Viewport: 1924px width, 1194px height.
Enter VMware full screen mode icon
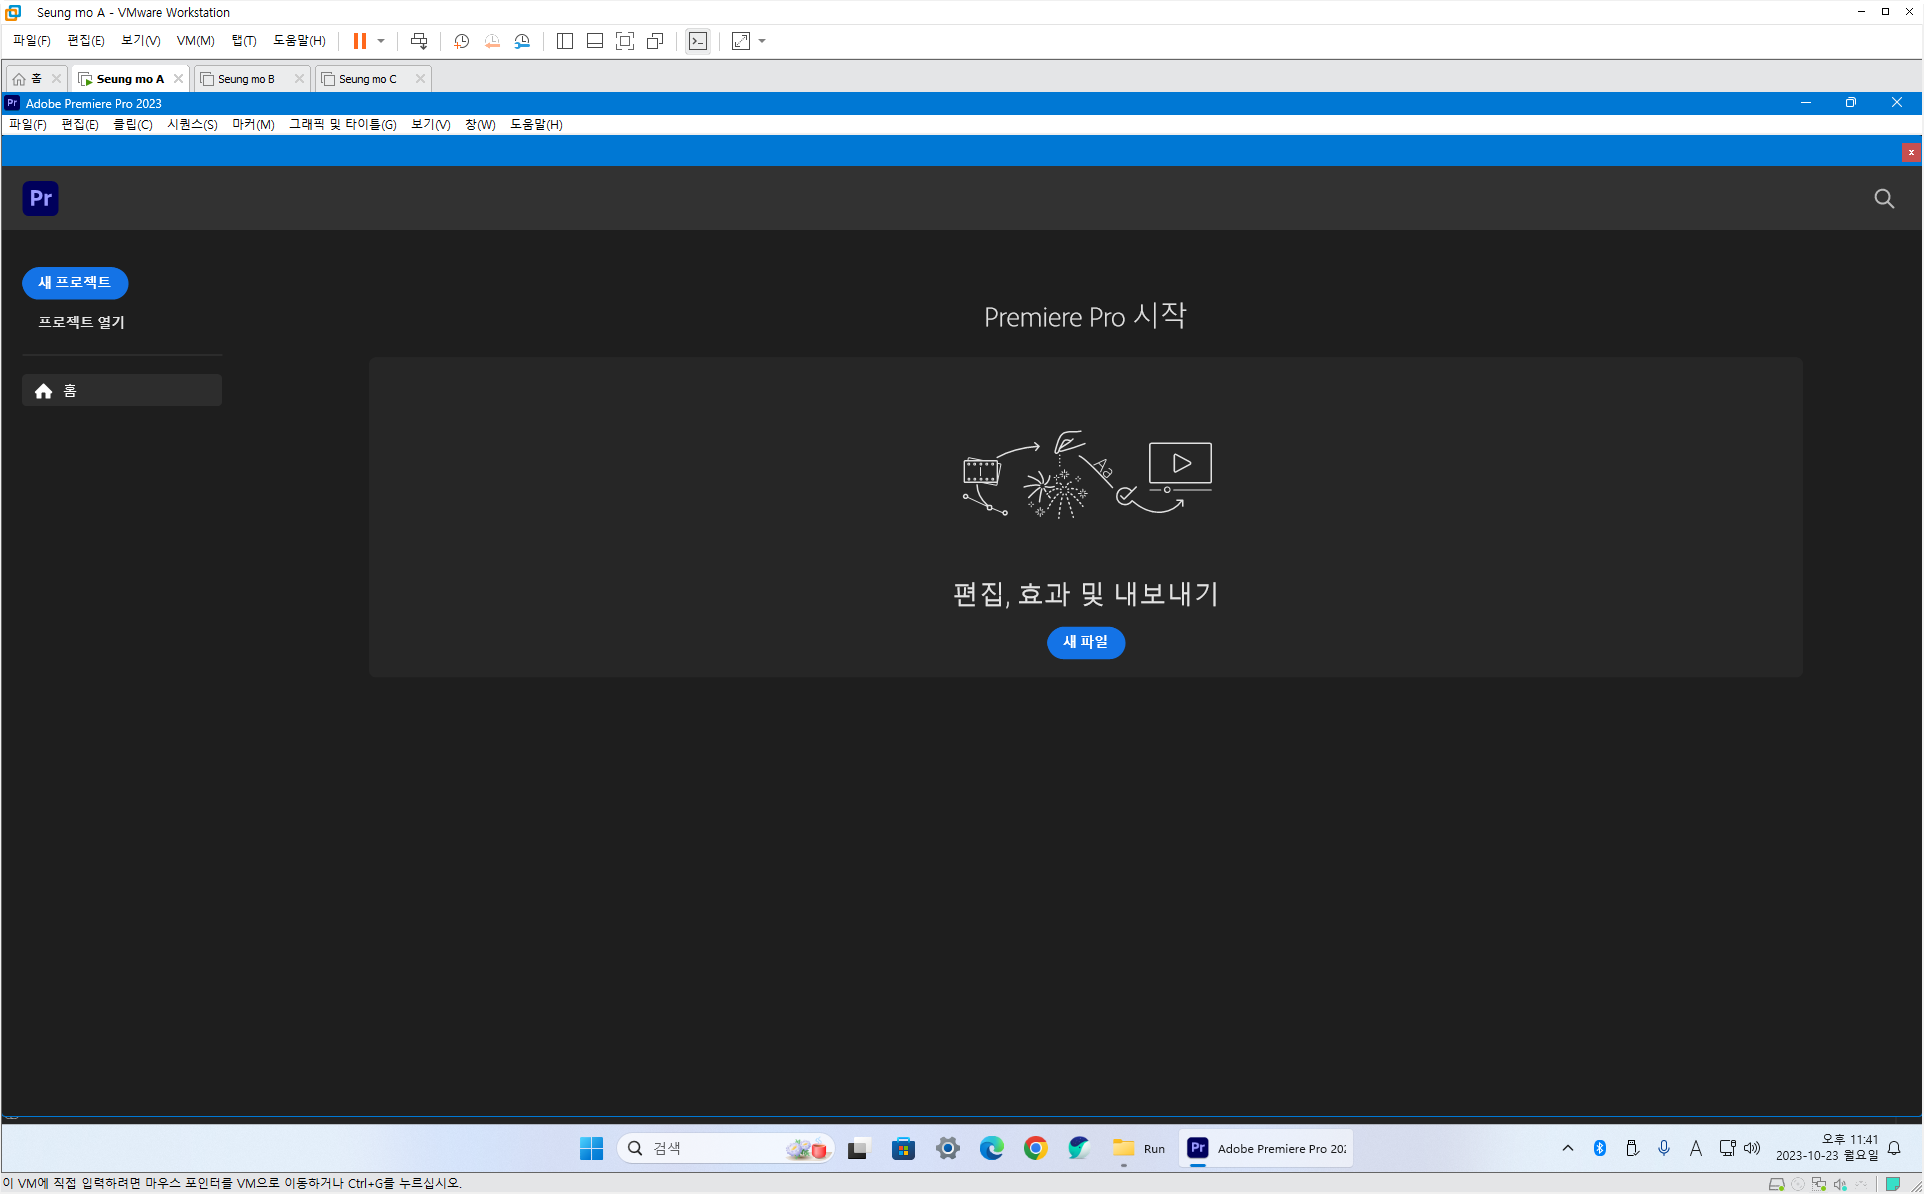[x=625, y=41]
